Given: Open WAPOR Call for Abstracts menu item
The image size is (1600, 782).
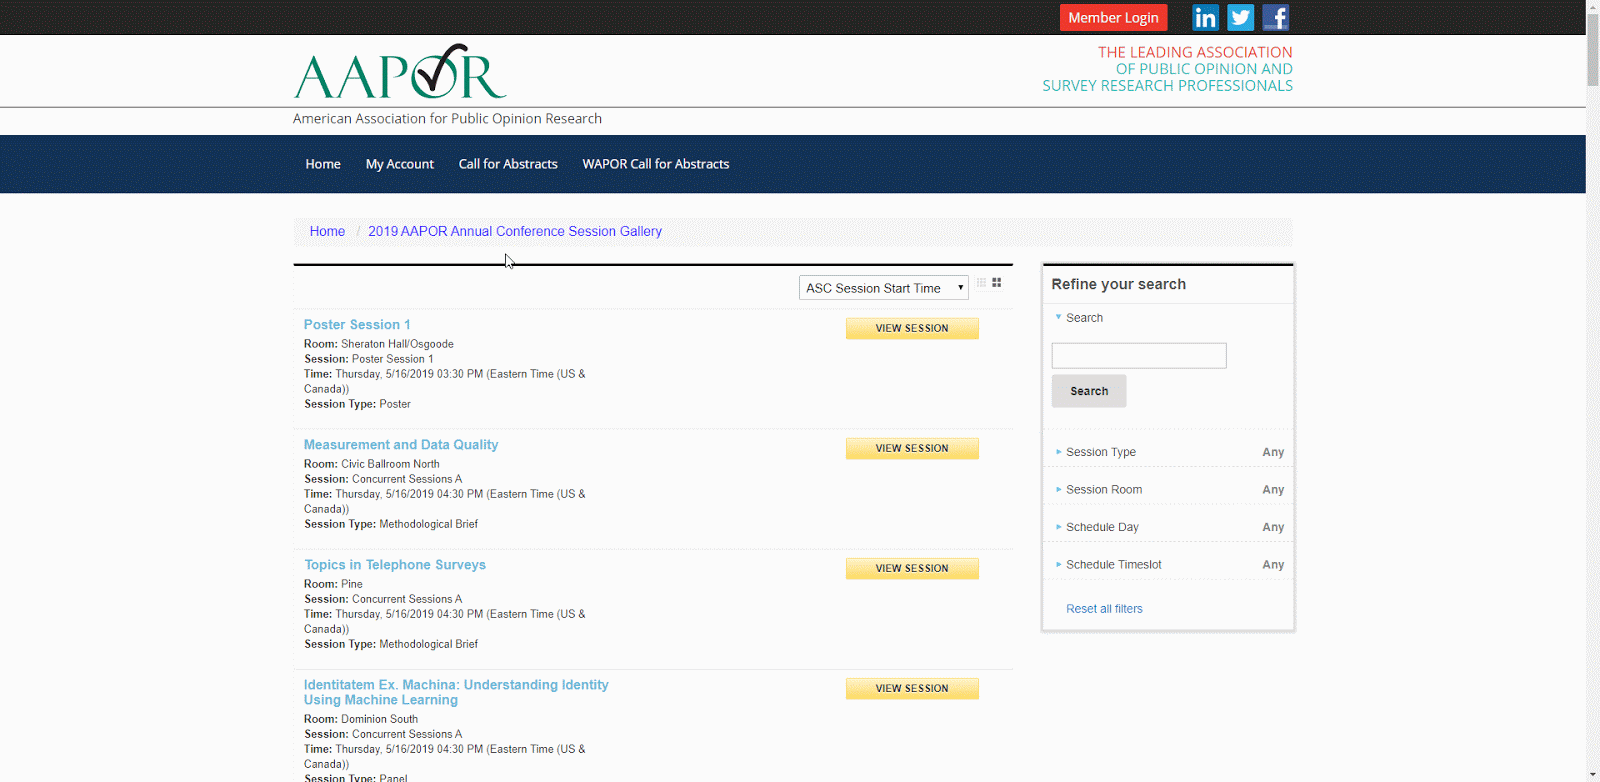Looking at the screenshot, I should [x=656, y=164].
